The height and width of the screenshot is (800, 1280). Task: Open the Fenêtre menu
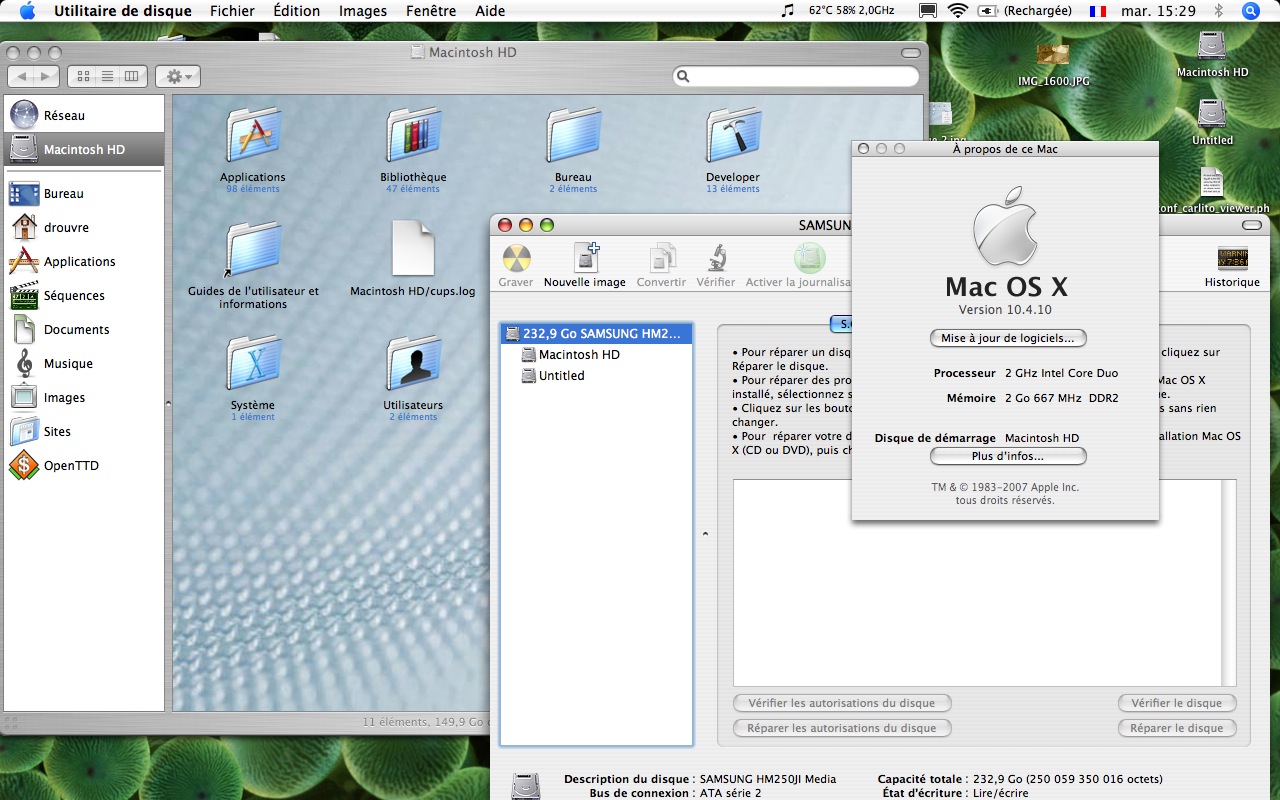433,11
